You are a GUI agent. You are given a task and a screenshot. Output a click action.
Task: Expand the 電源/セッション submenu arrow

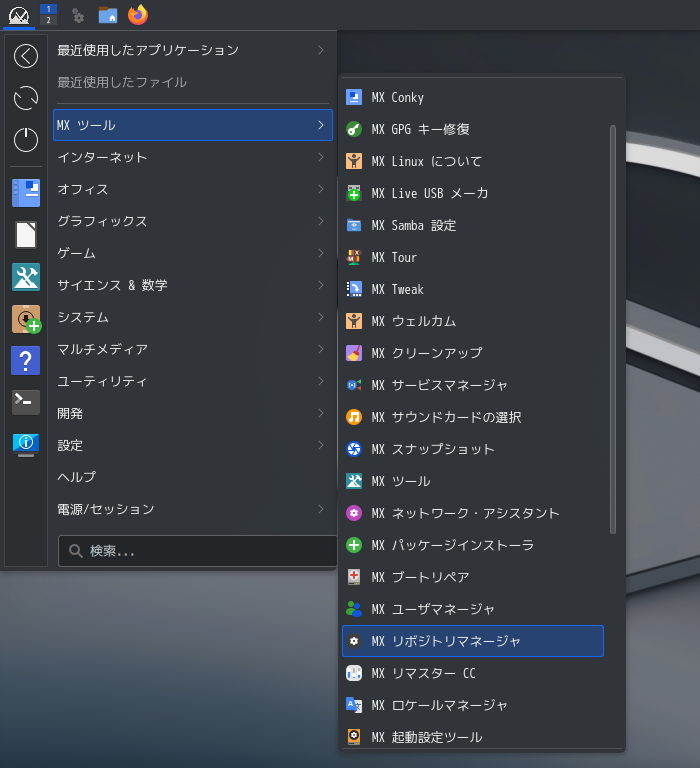[321, 509]
